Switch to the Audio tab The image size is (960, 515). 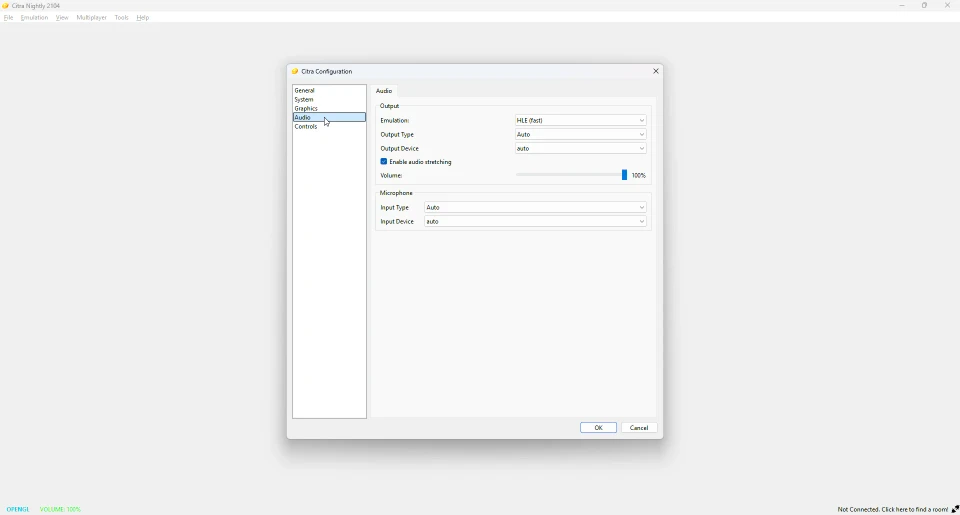pos(384,91)
